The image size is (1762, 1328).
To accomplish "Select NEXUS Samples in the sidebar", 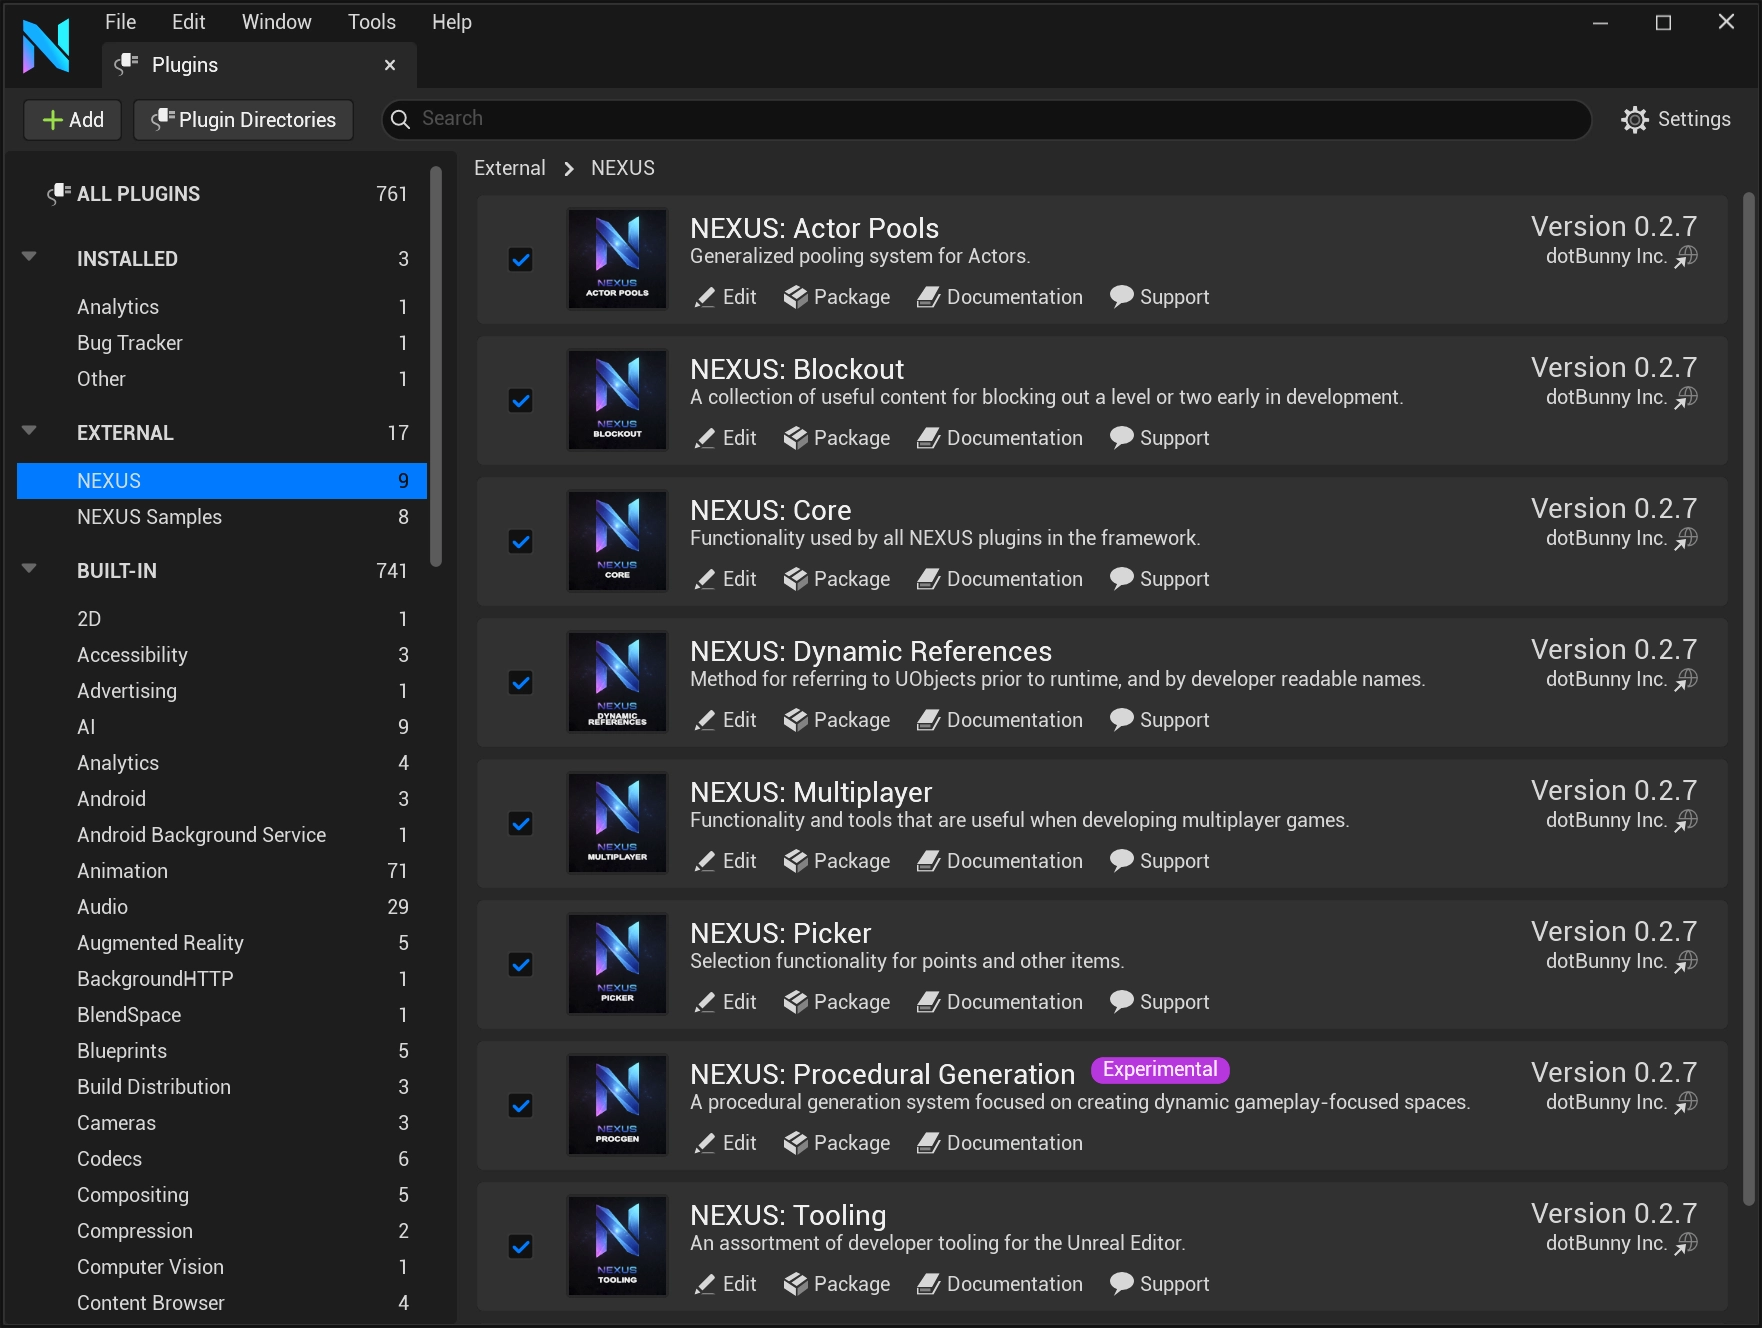I will [x=148, y=517].
